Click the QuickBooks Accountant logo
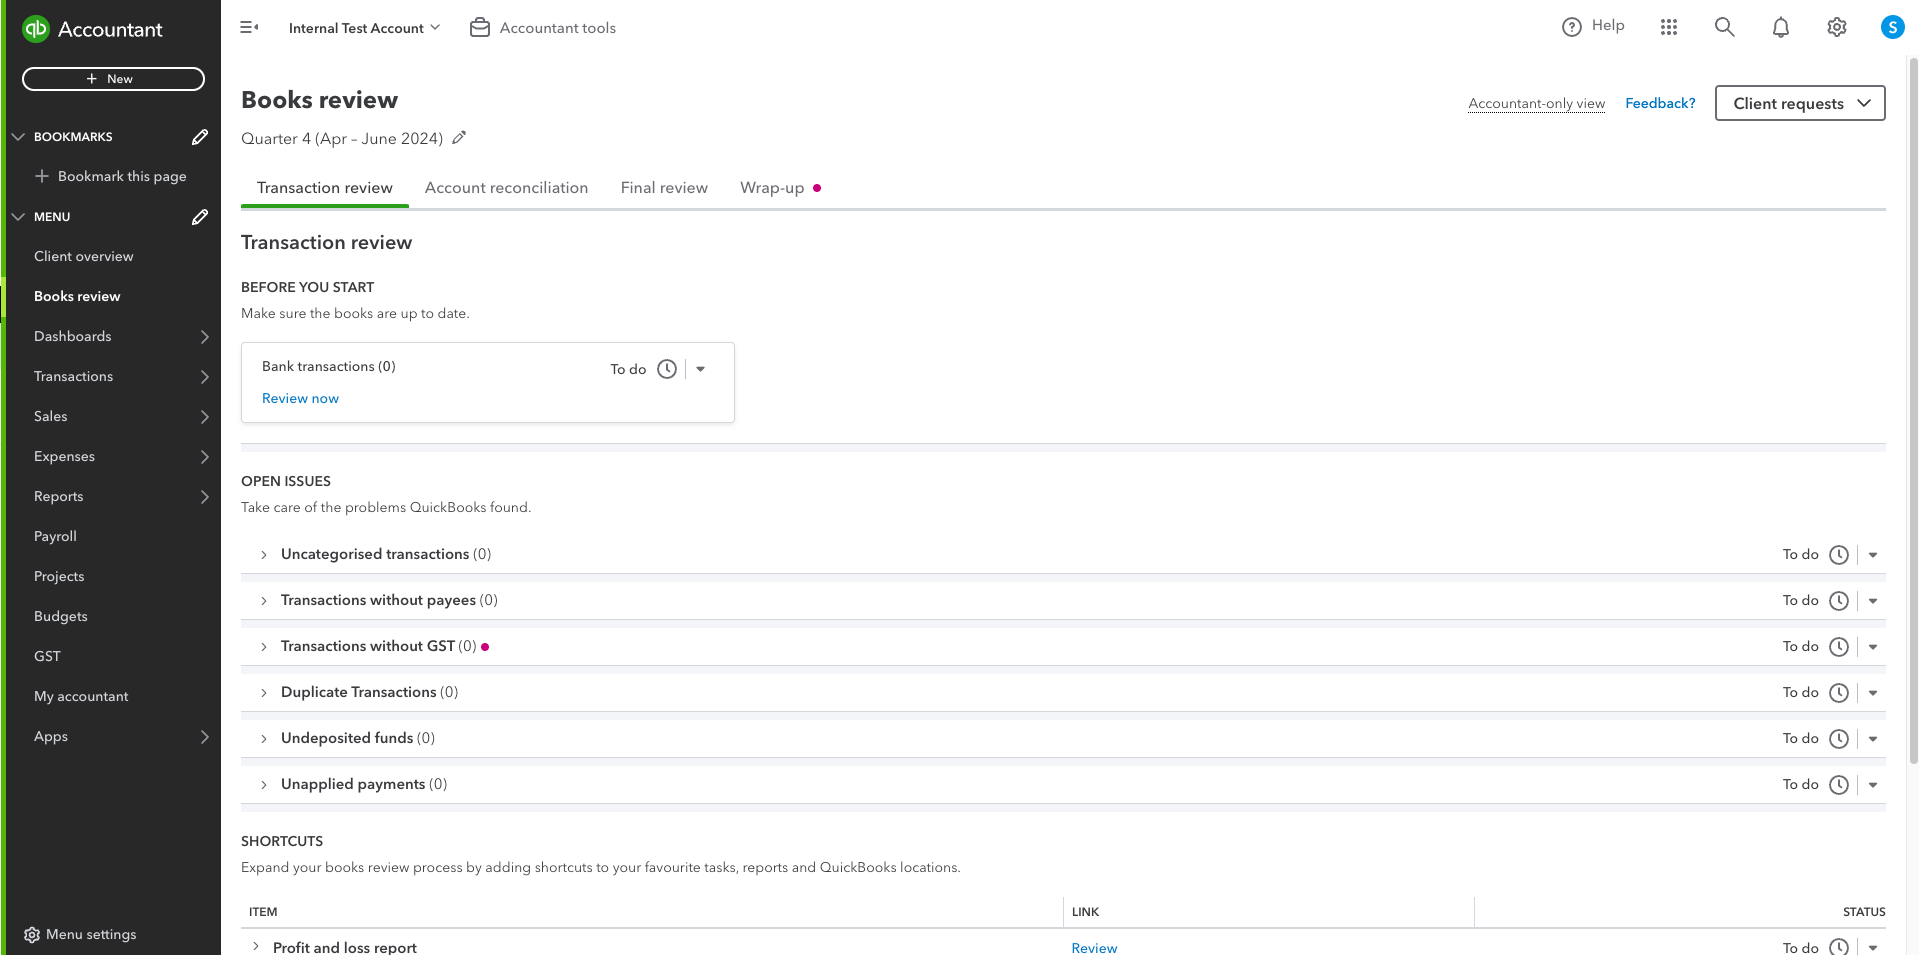The image size is (1919, 955). pyautogui.click(x=92, y=29)
